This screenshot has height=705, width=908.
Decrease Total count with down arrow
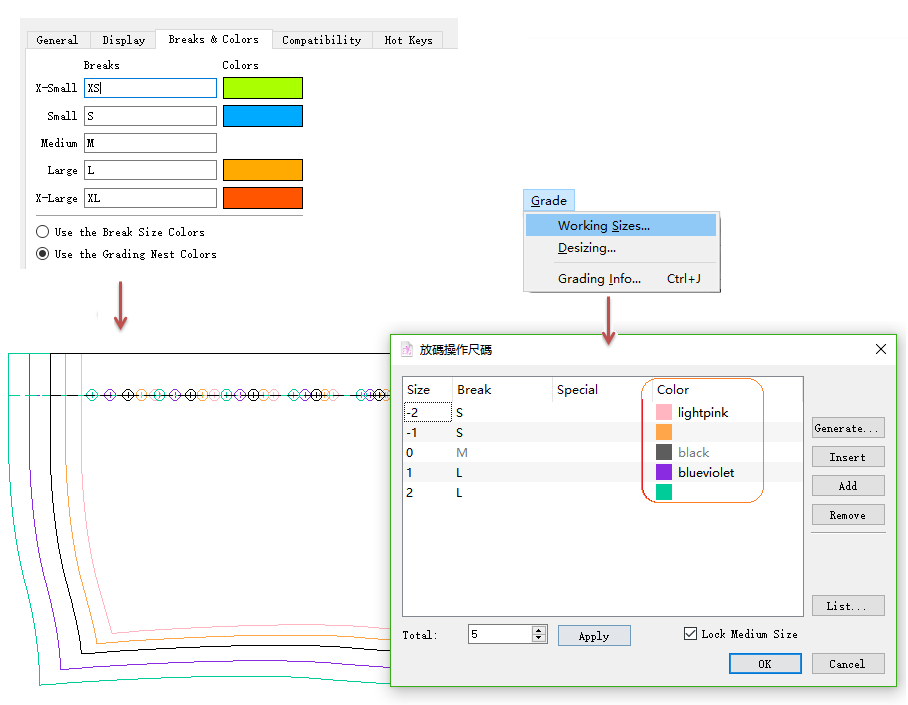[540, 639]
